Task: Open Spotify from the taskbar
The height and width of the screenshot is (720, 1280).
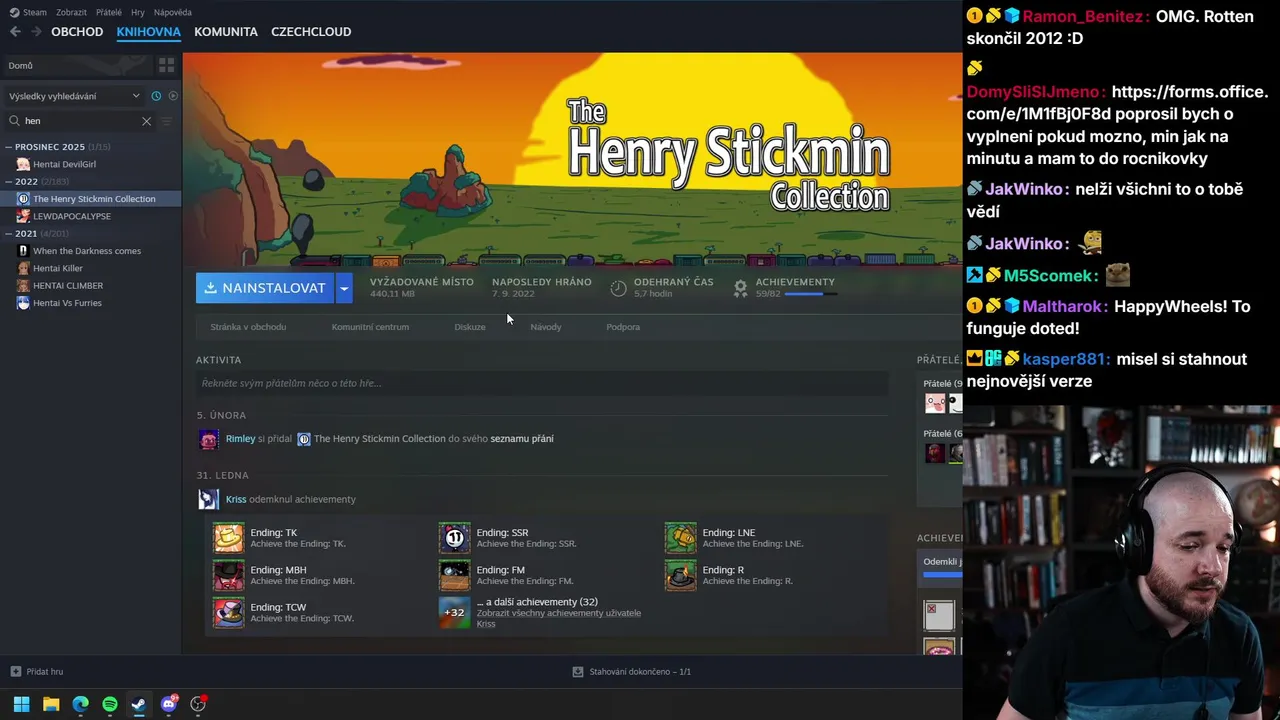Action: pos(110,704)
